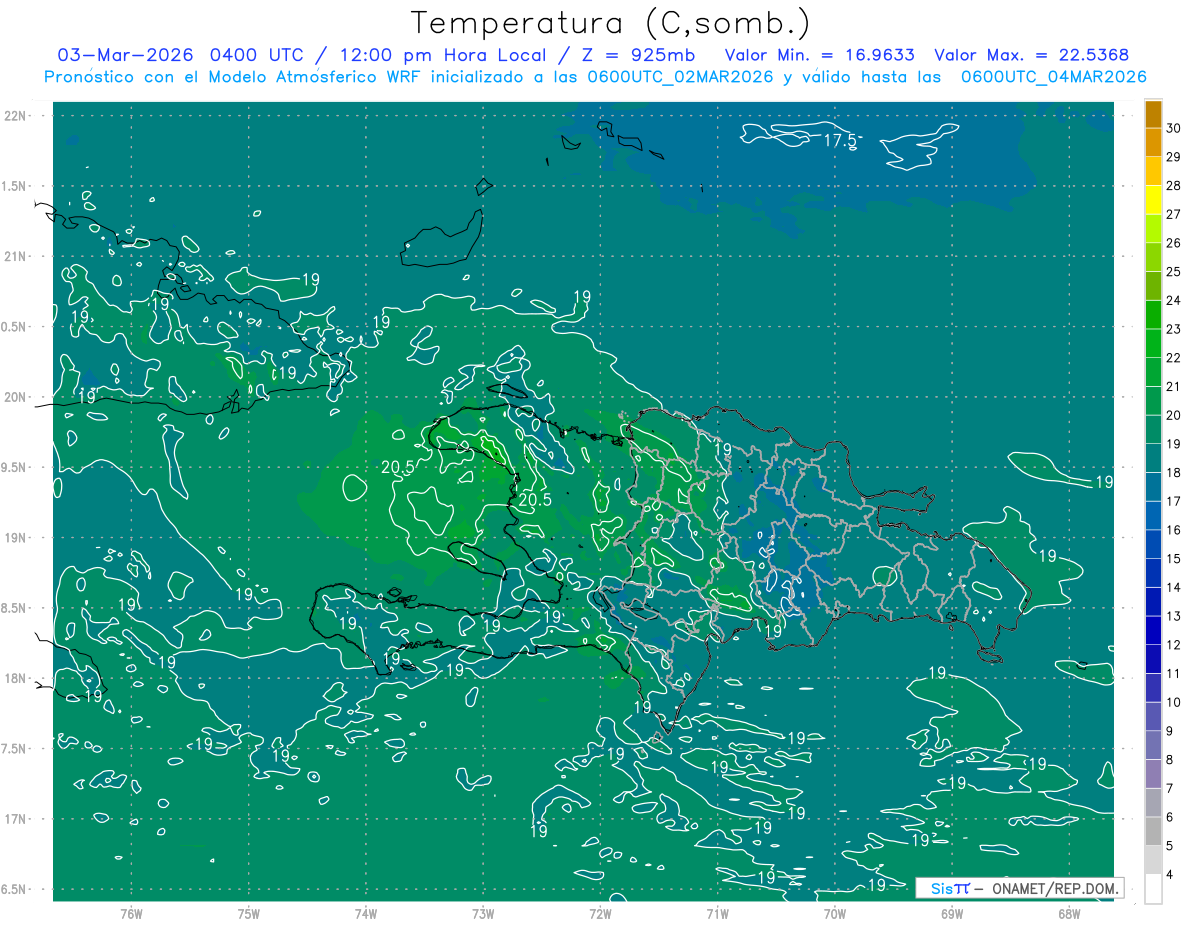The width and height of the screenshot is (1200, 927).
Task: Pick purple legend band between 8 and 9
Action: click(1153, 745)
